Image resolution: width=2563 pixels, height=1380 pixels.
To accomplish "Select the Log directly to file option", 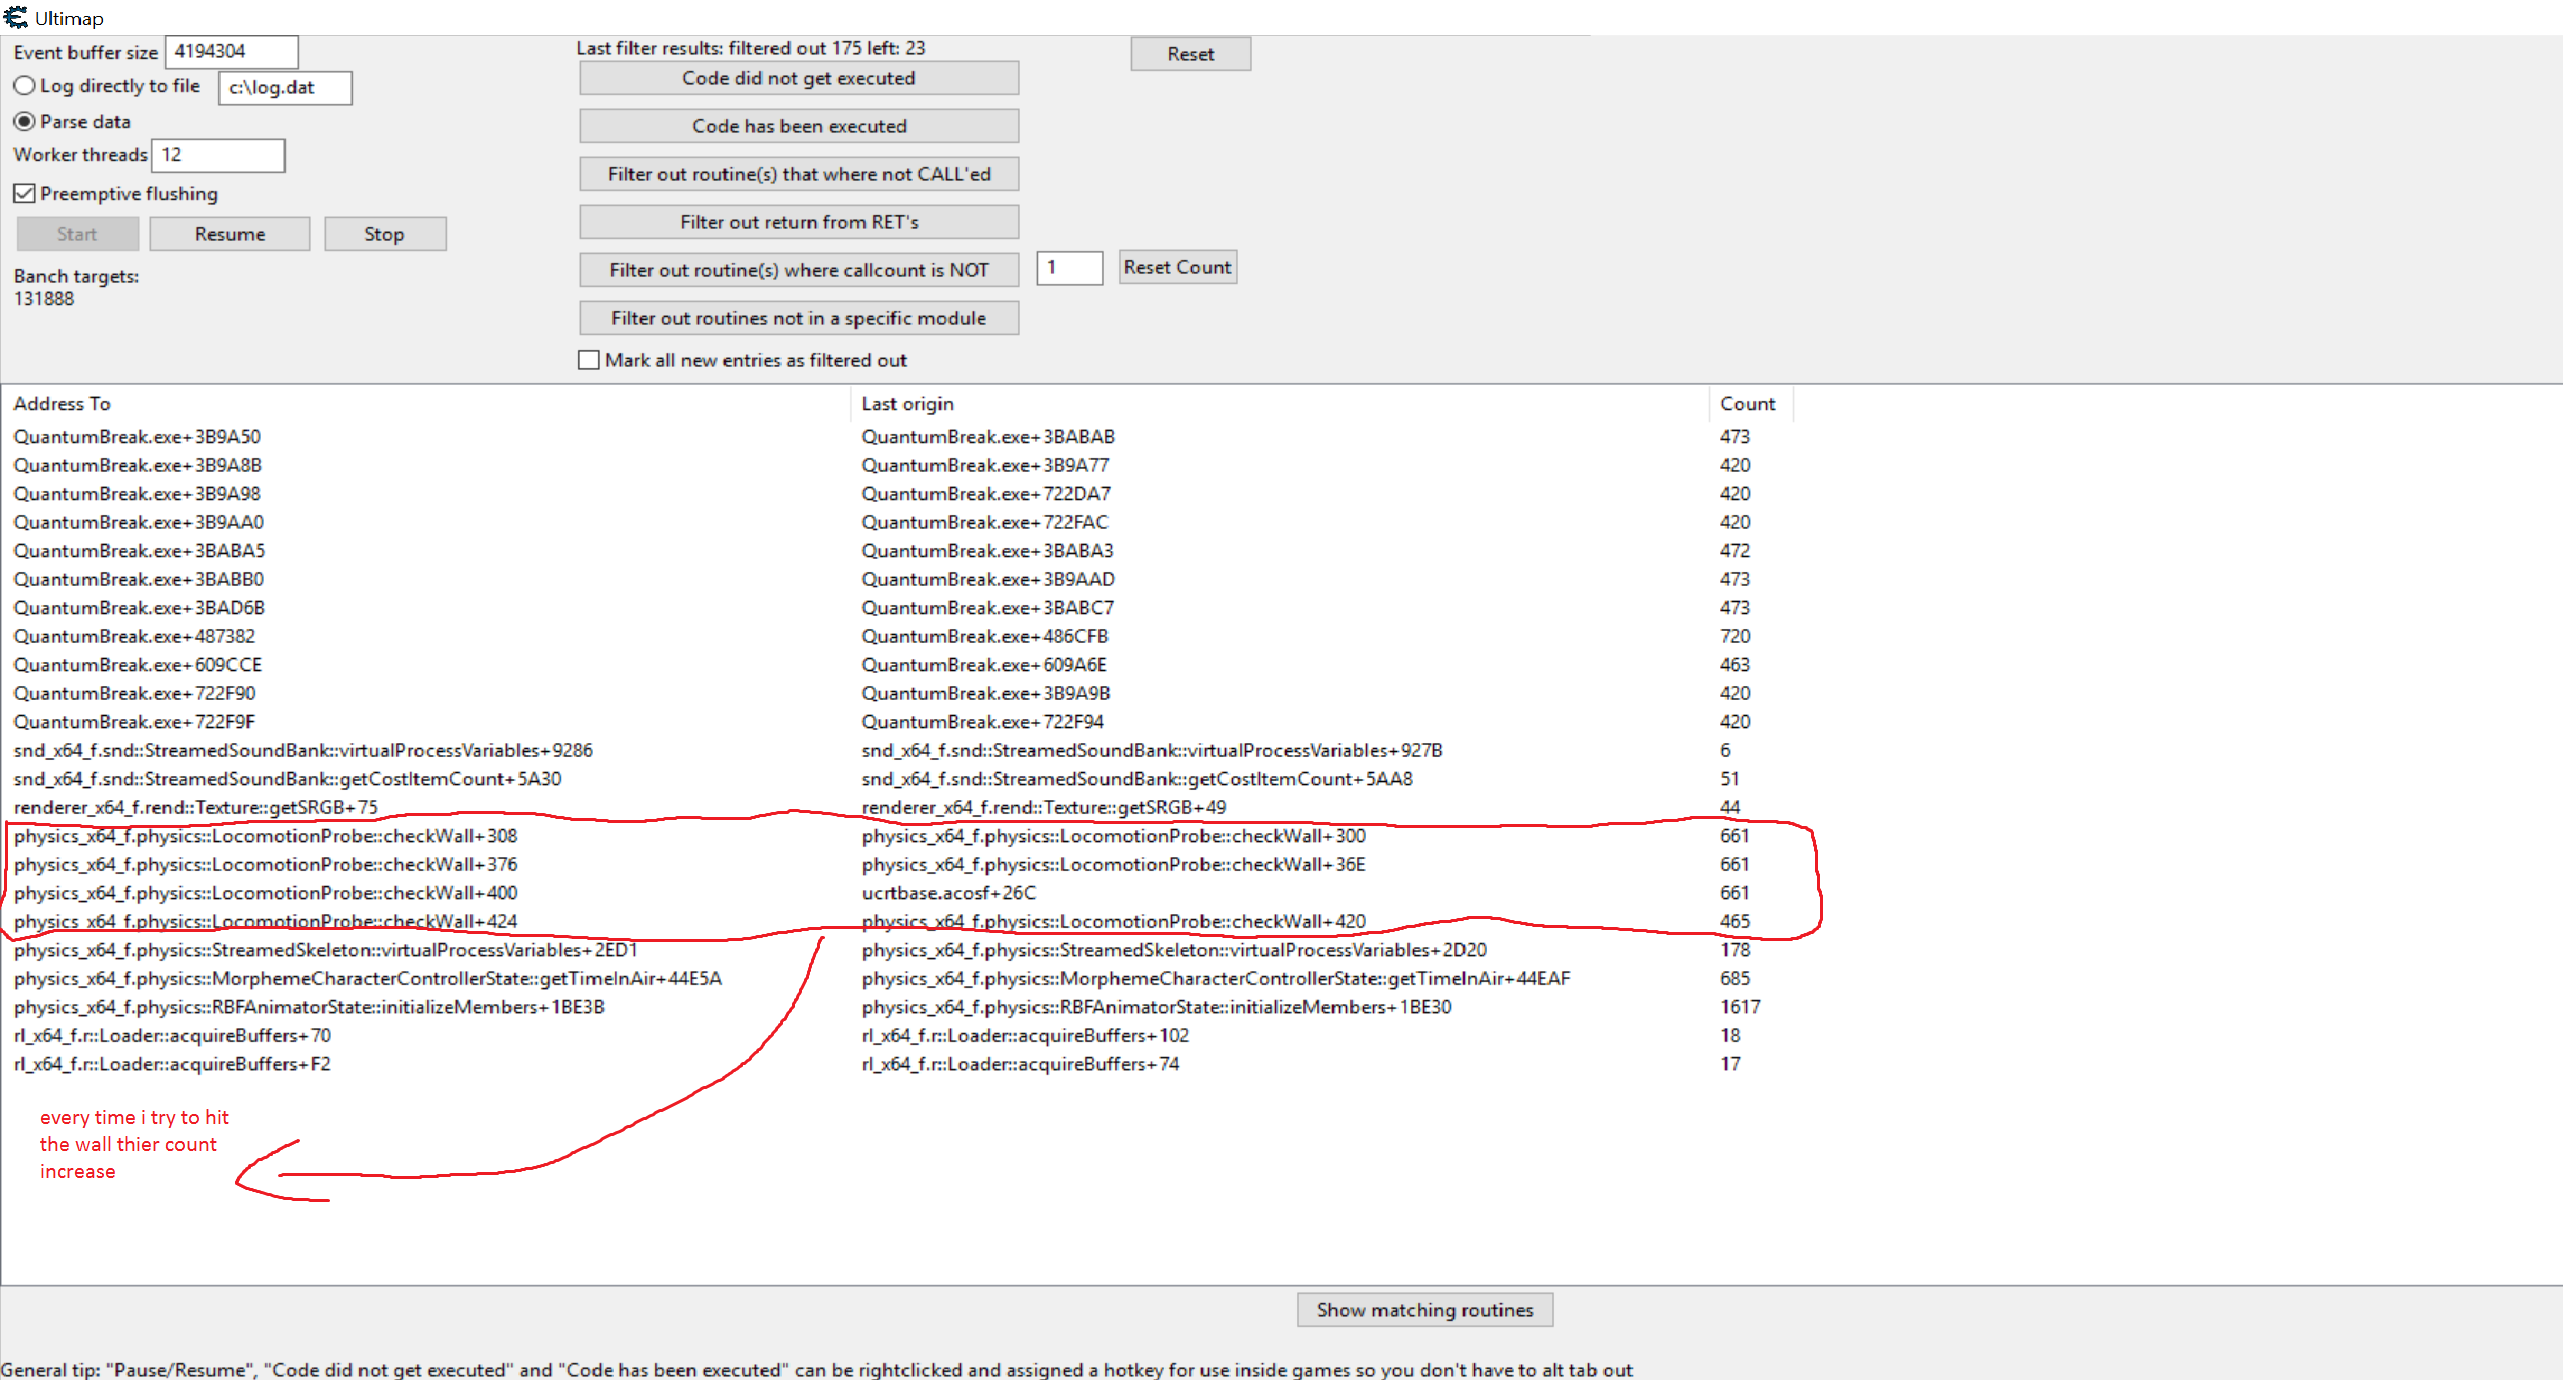I will pyautogui.click(x=25, y=86).
